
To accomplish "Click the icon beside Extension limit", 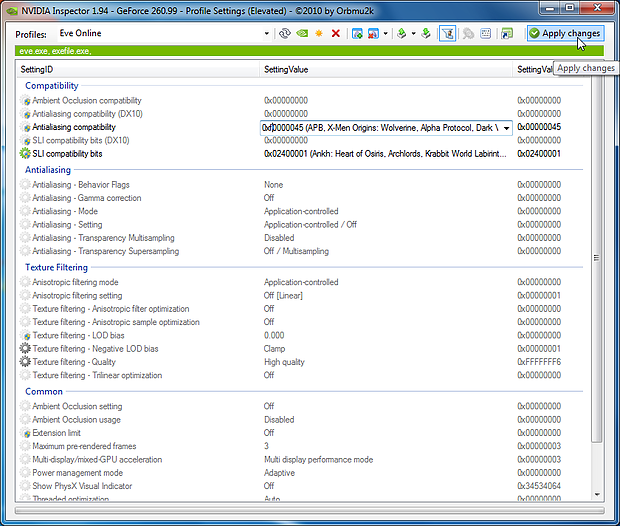I will click(x=25, y=433).
